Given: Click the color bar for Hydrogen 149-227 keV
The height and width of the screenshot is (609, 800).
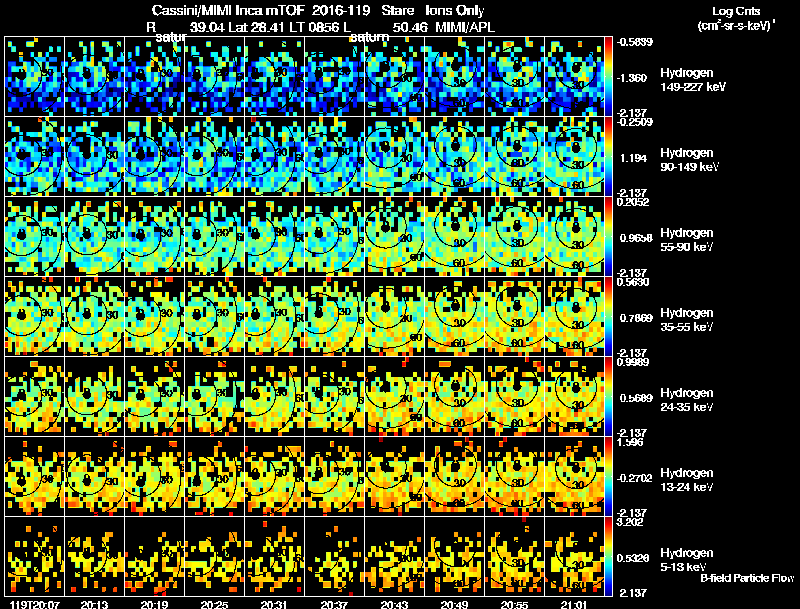Looking at the screenshot, I should tap(608, 77).
